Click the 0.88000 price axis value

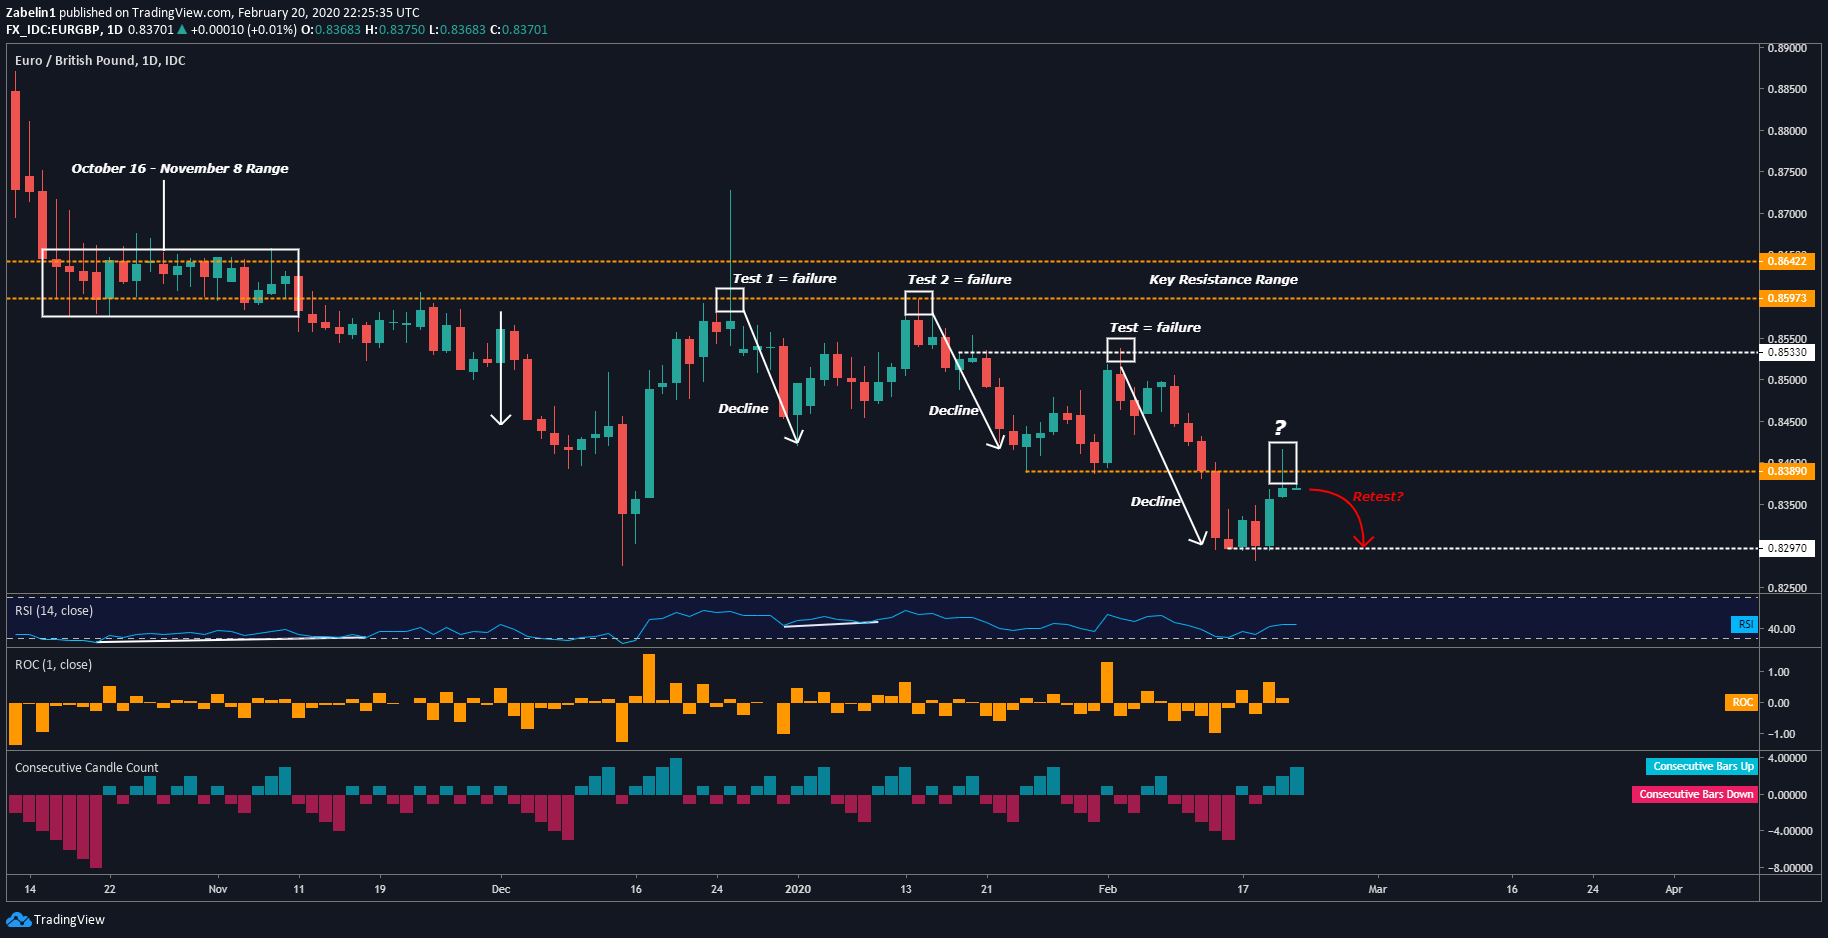1787,131
